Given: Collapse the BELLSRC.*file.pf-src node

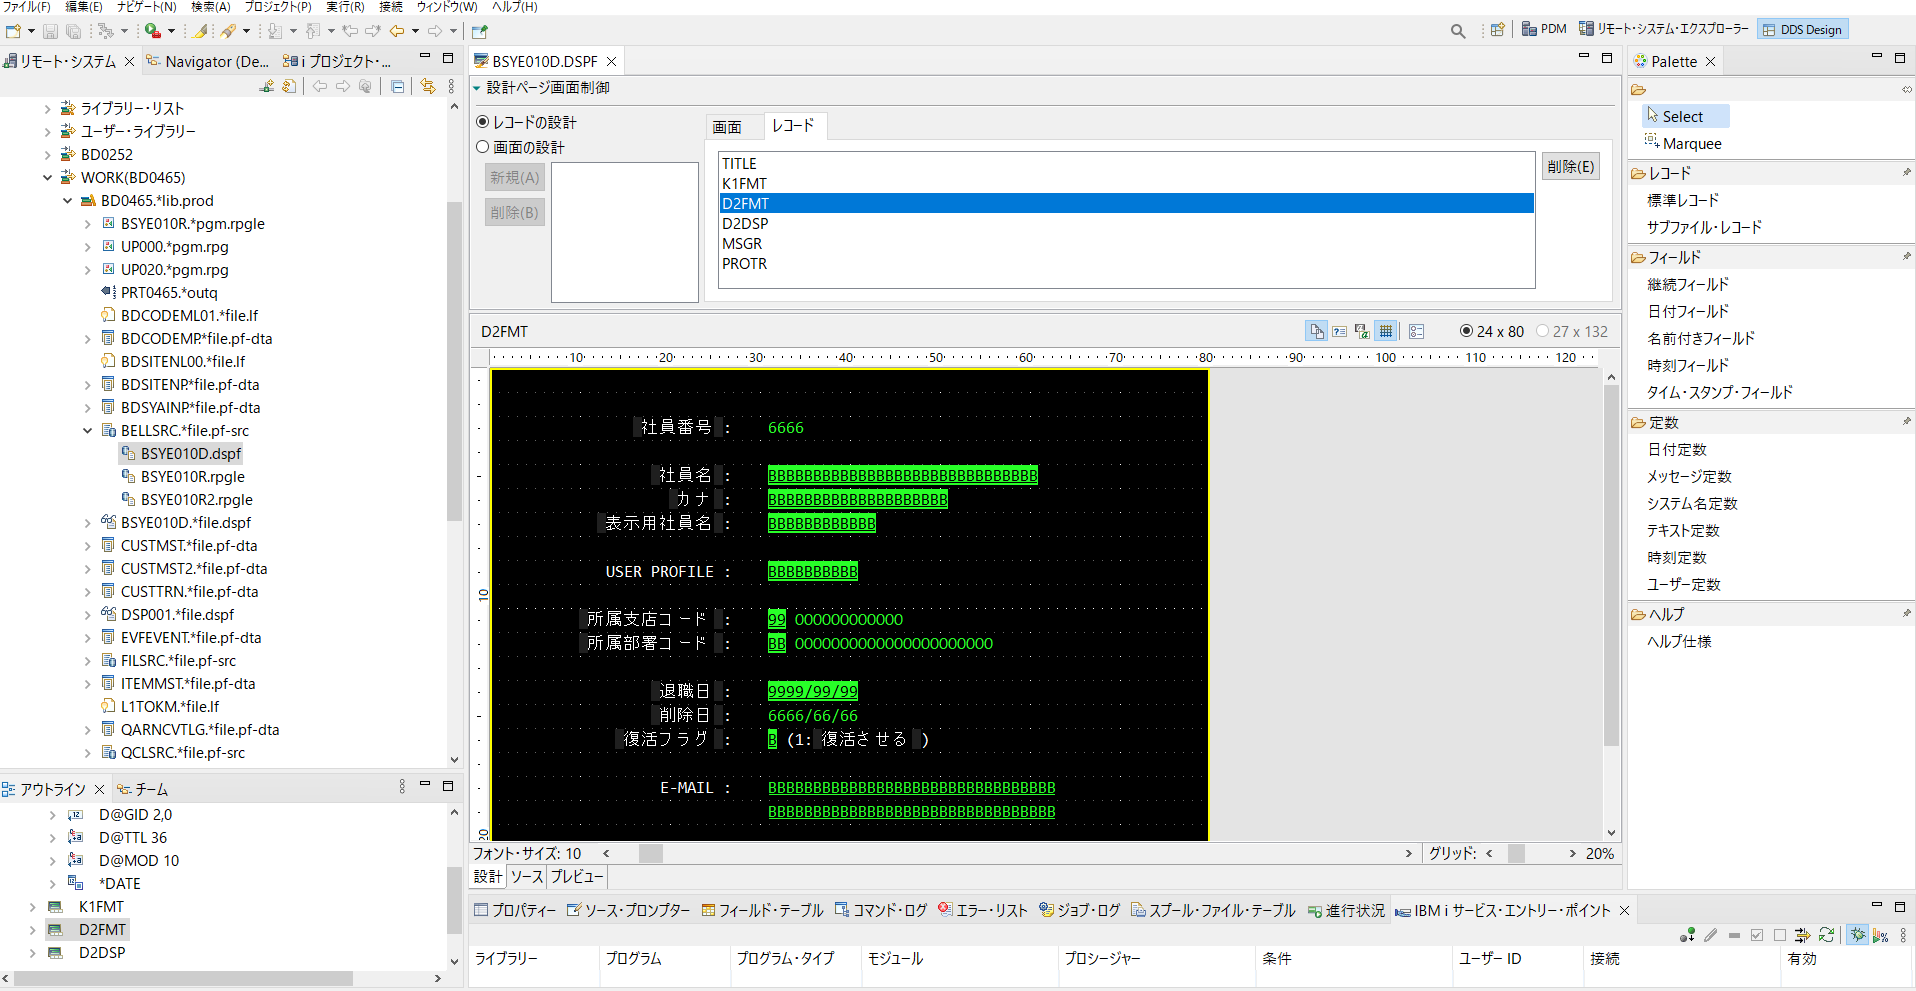Looking at the screenshot, I should tap(87, 431).
